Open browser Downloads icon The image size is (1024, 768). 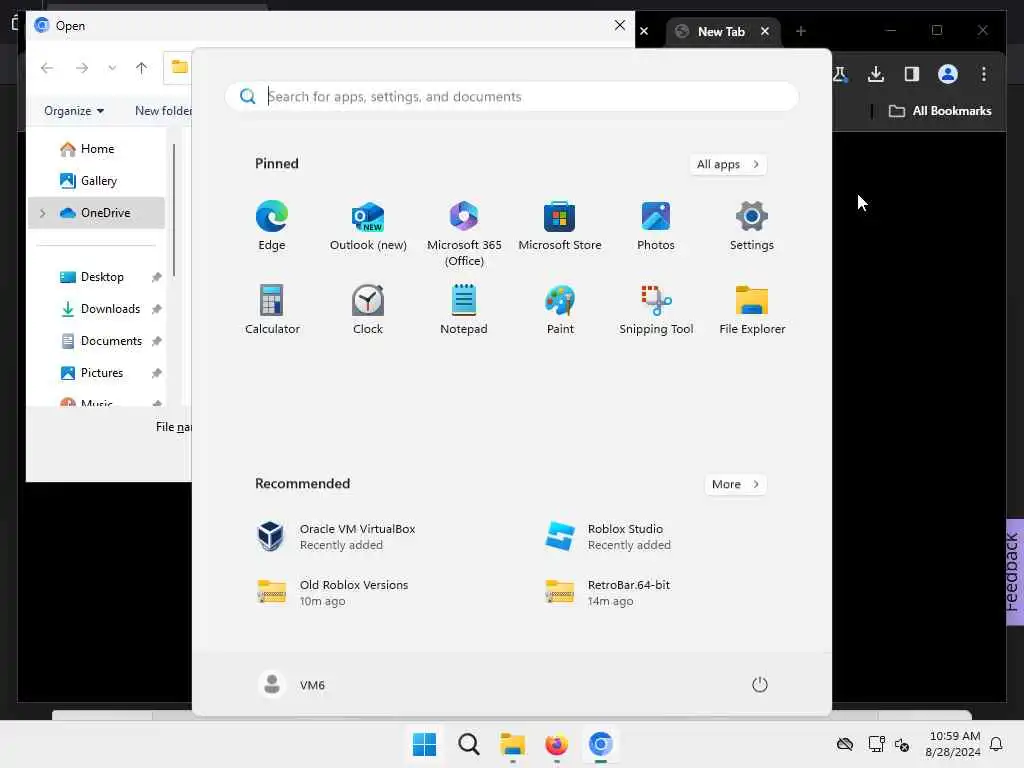point(876,74)
